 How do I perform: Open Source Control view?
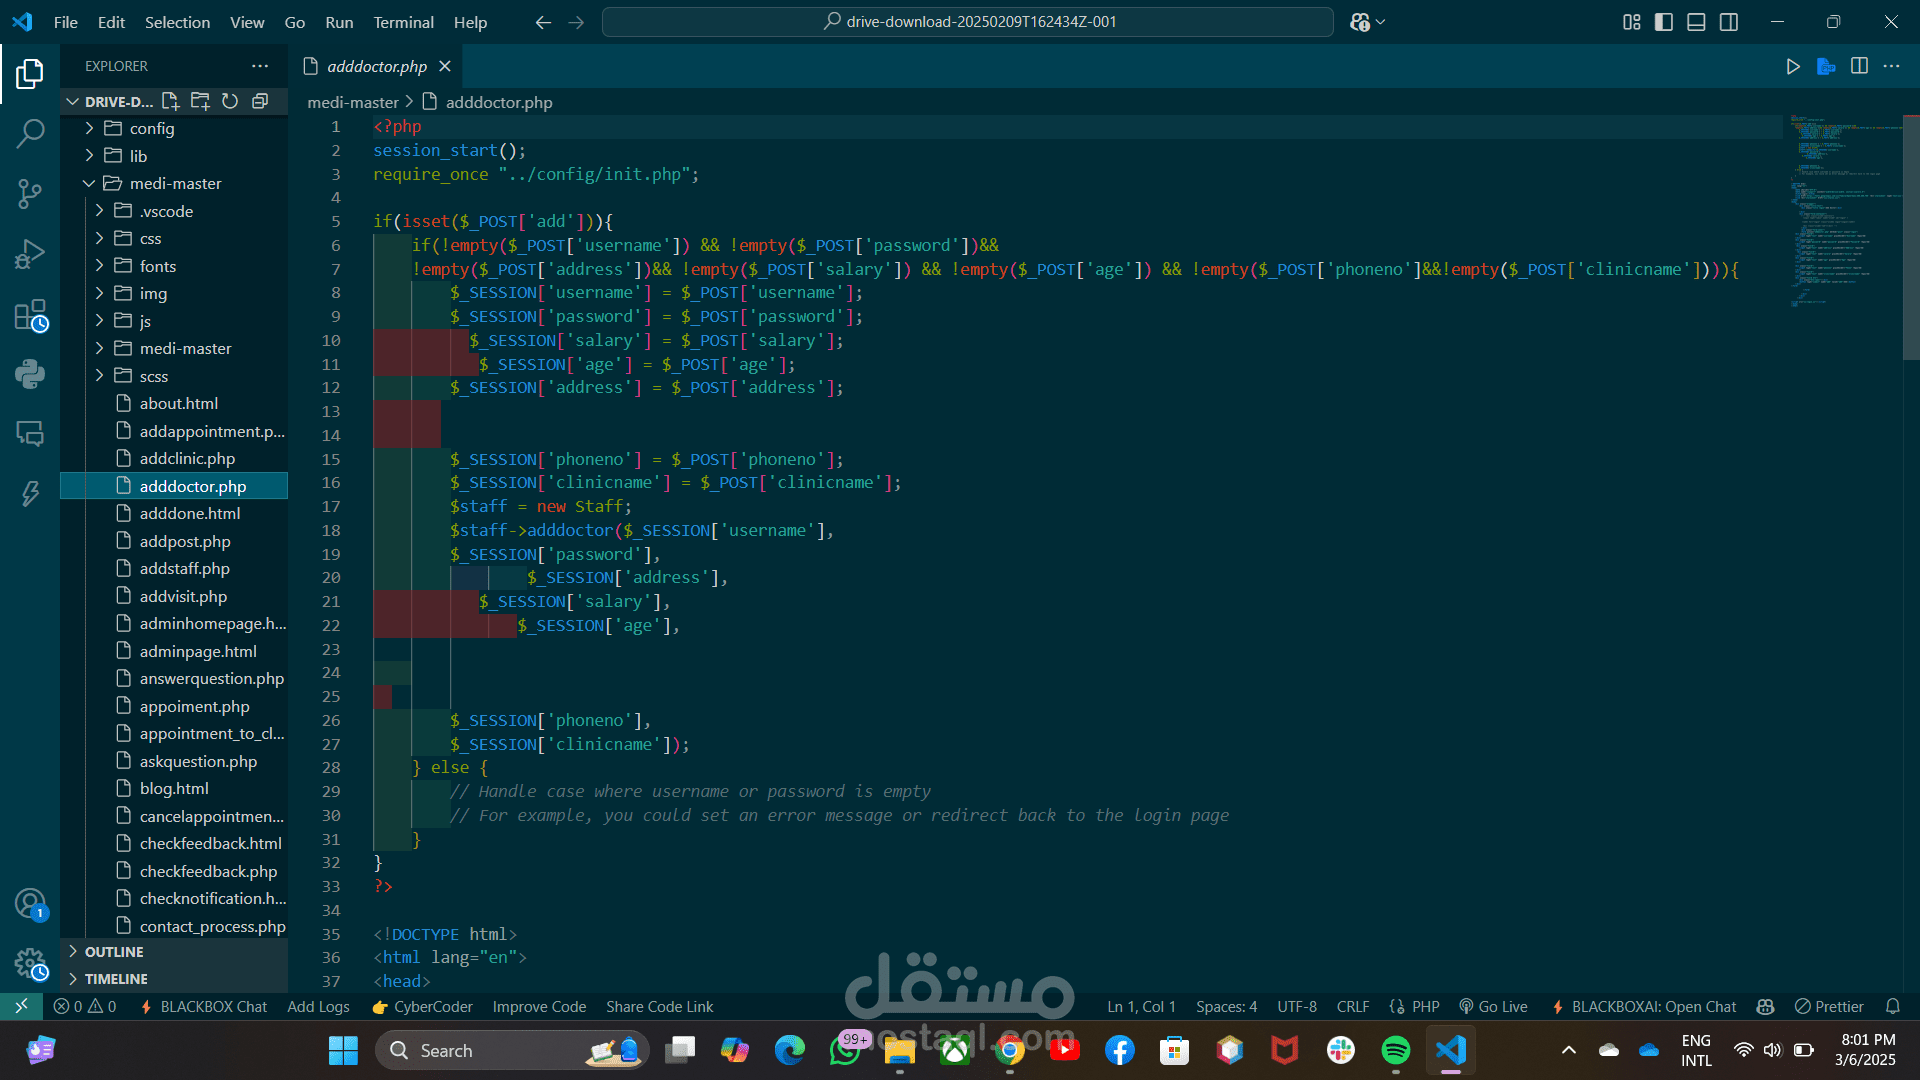pos(30,193)
